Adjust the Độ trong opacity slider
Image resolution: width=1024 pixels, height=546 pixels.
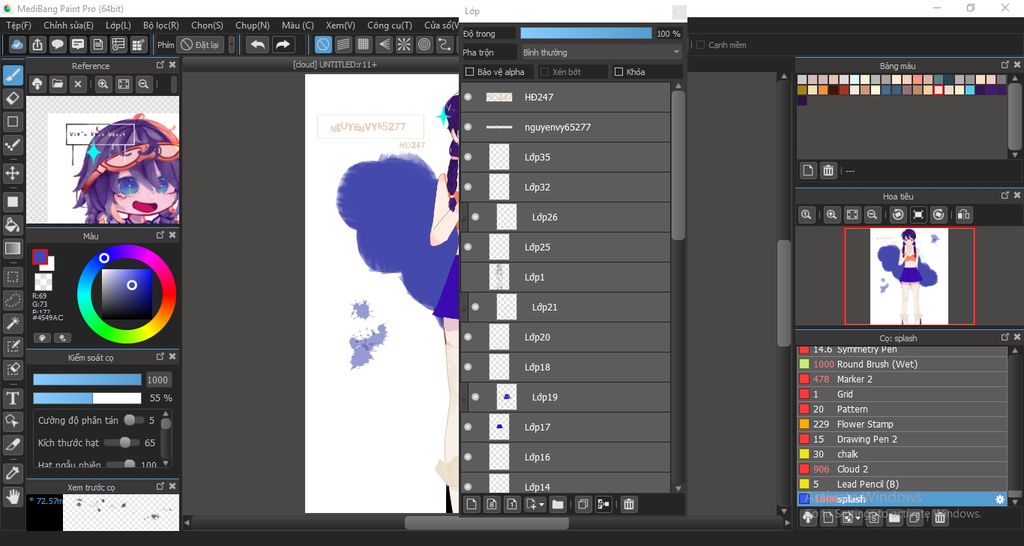coord(586,33)
